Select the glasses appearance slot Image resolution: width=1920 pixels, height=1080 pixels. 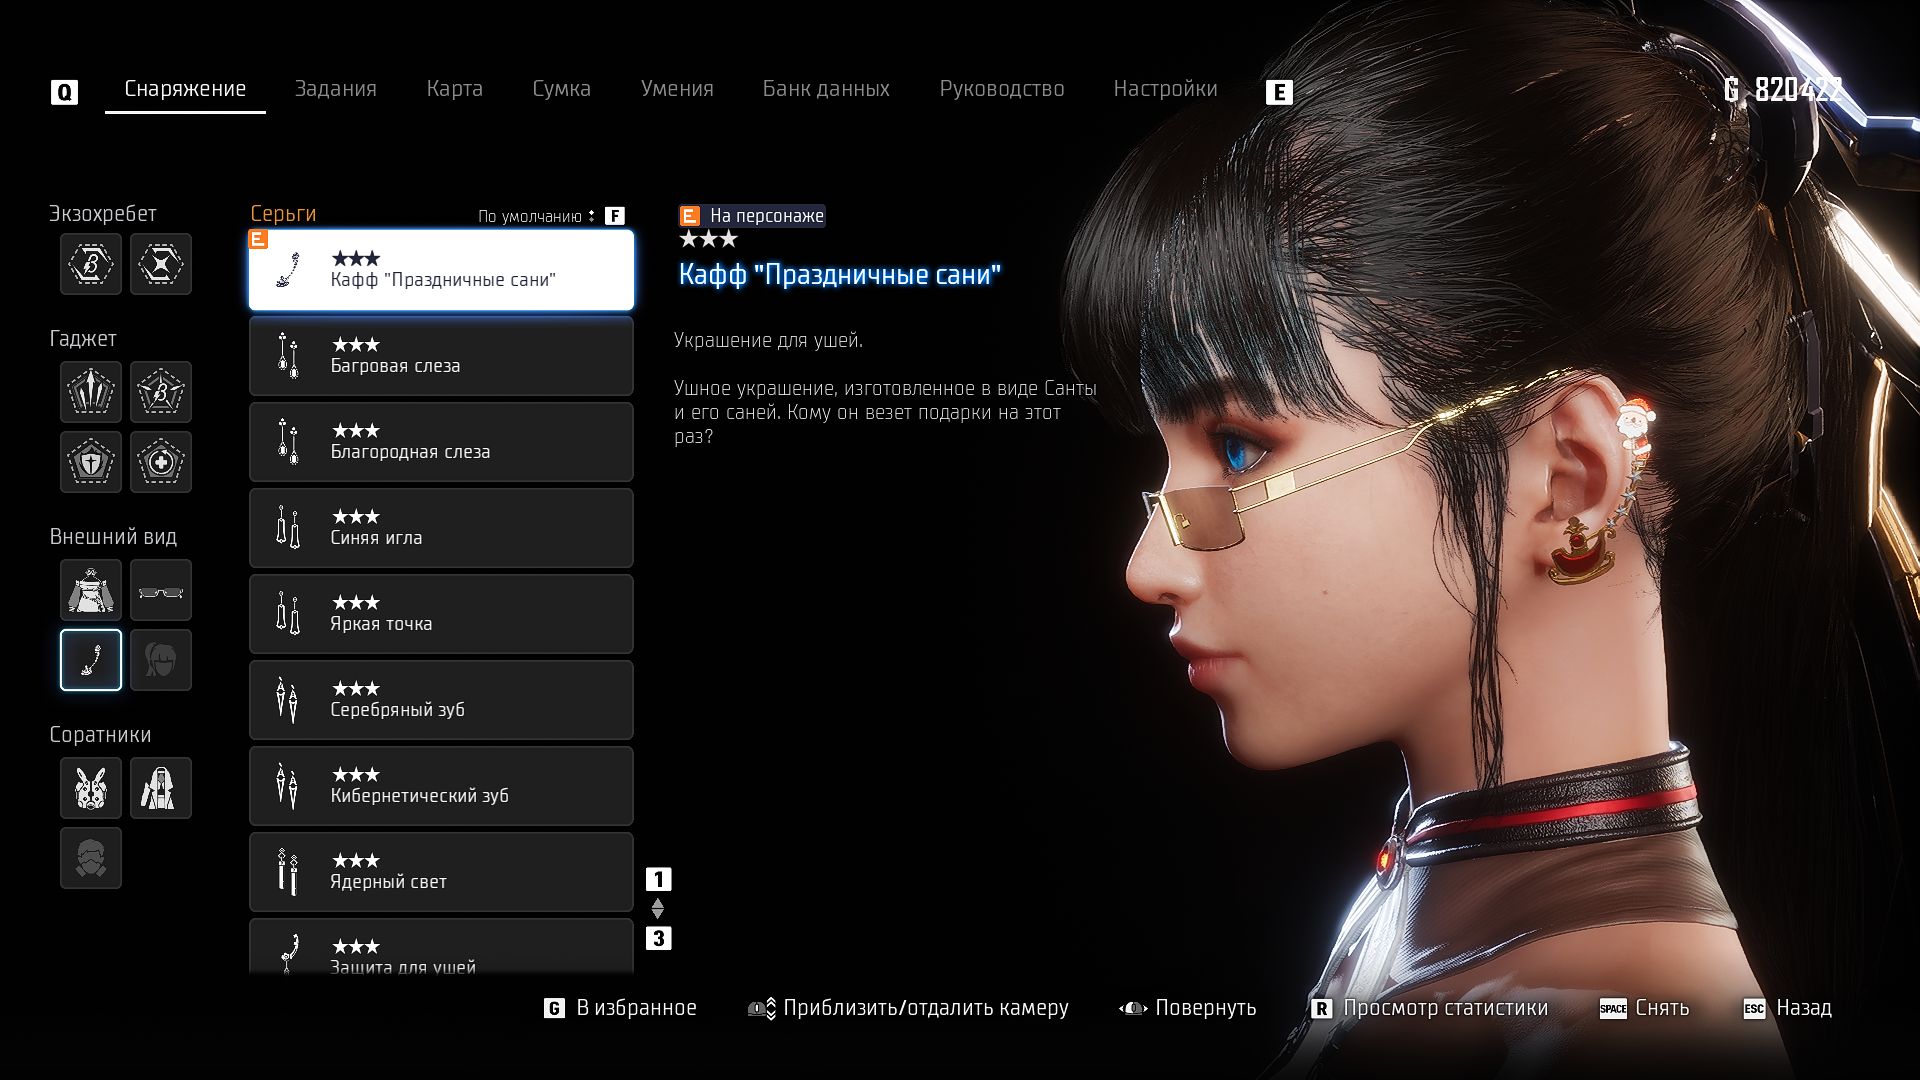pyautogui.click(x=161, y=590)
